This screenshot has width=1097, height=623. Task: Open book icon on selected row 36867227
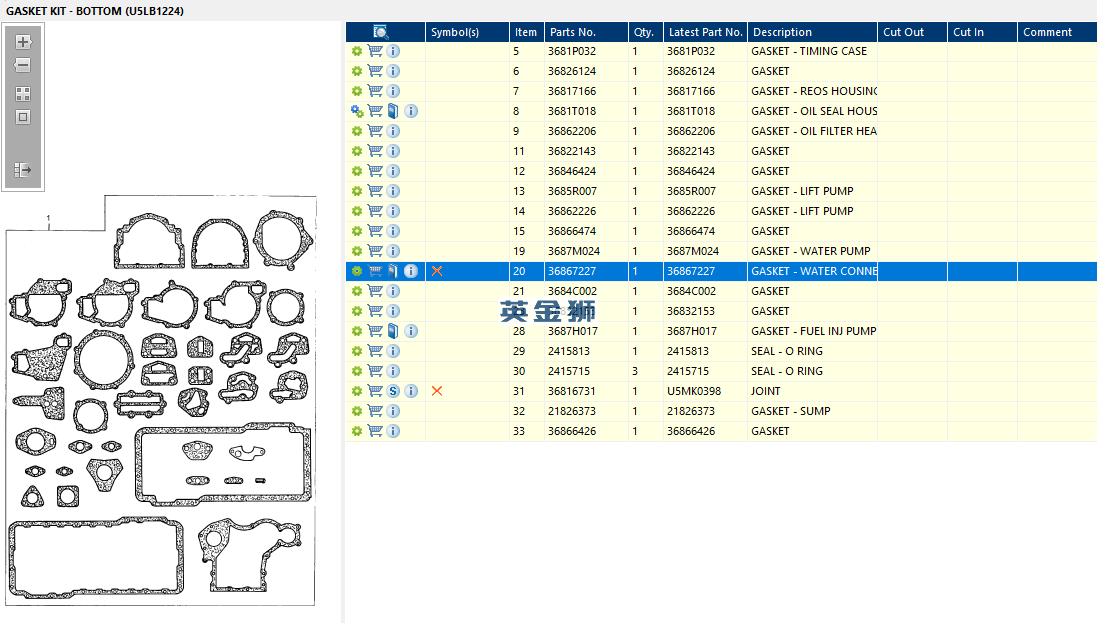[393, 271]
